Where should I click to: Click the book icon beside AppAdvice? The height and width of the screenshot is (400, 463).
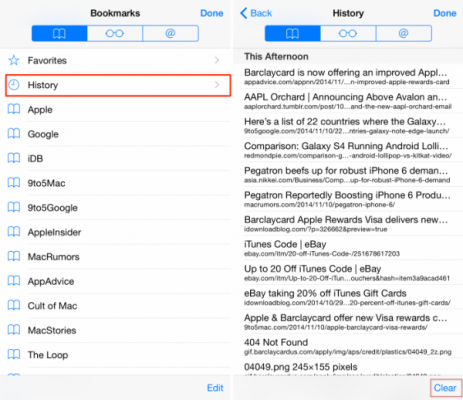(x=14, y=281)
